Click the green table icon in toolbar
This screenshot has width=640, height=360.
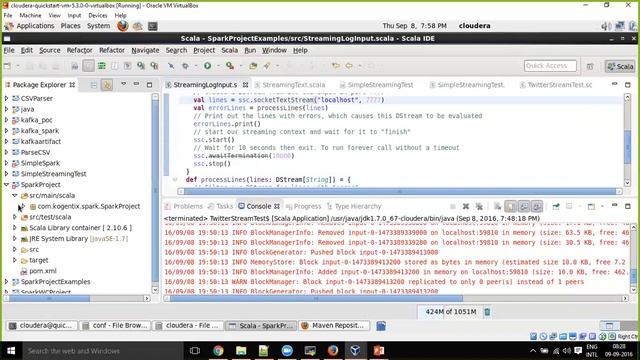[102, 66]
